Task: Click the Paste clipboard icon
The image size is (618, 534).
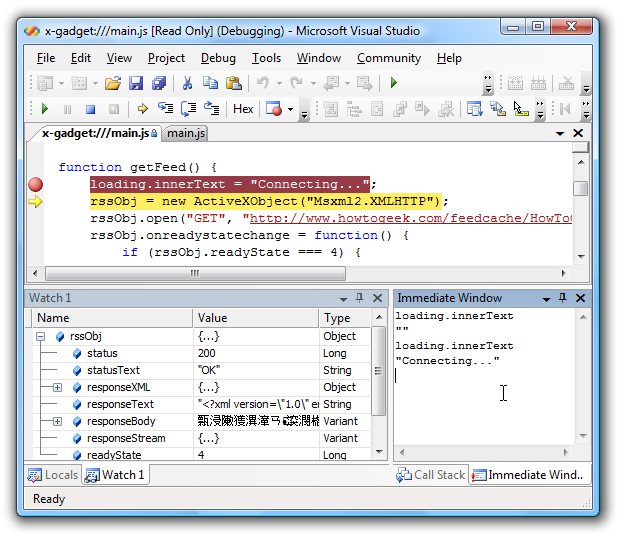Action: (234, 83)
